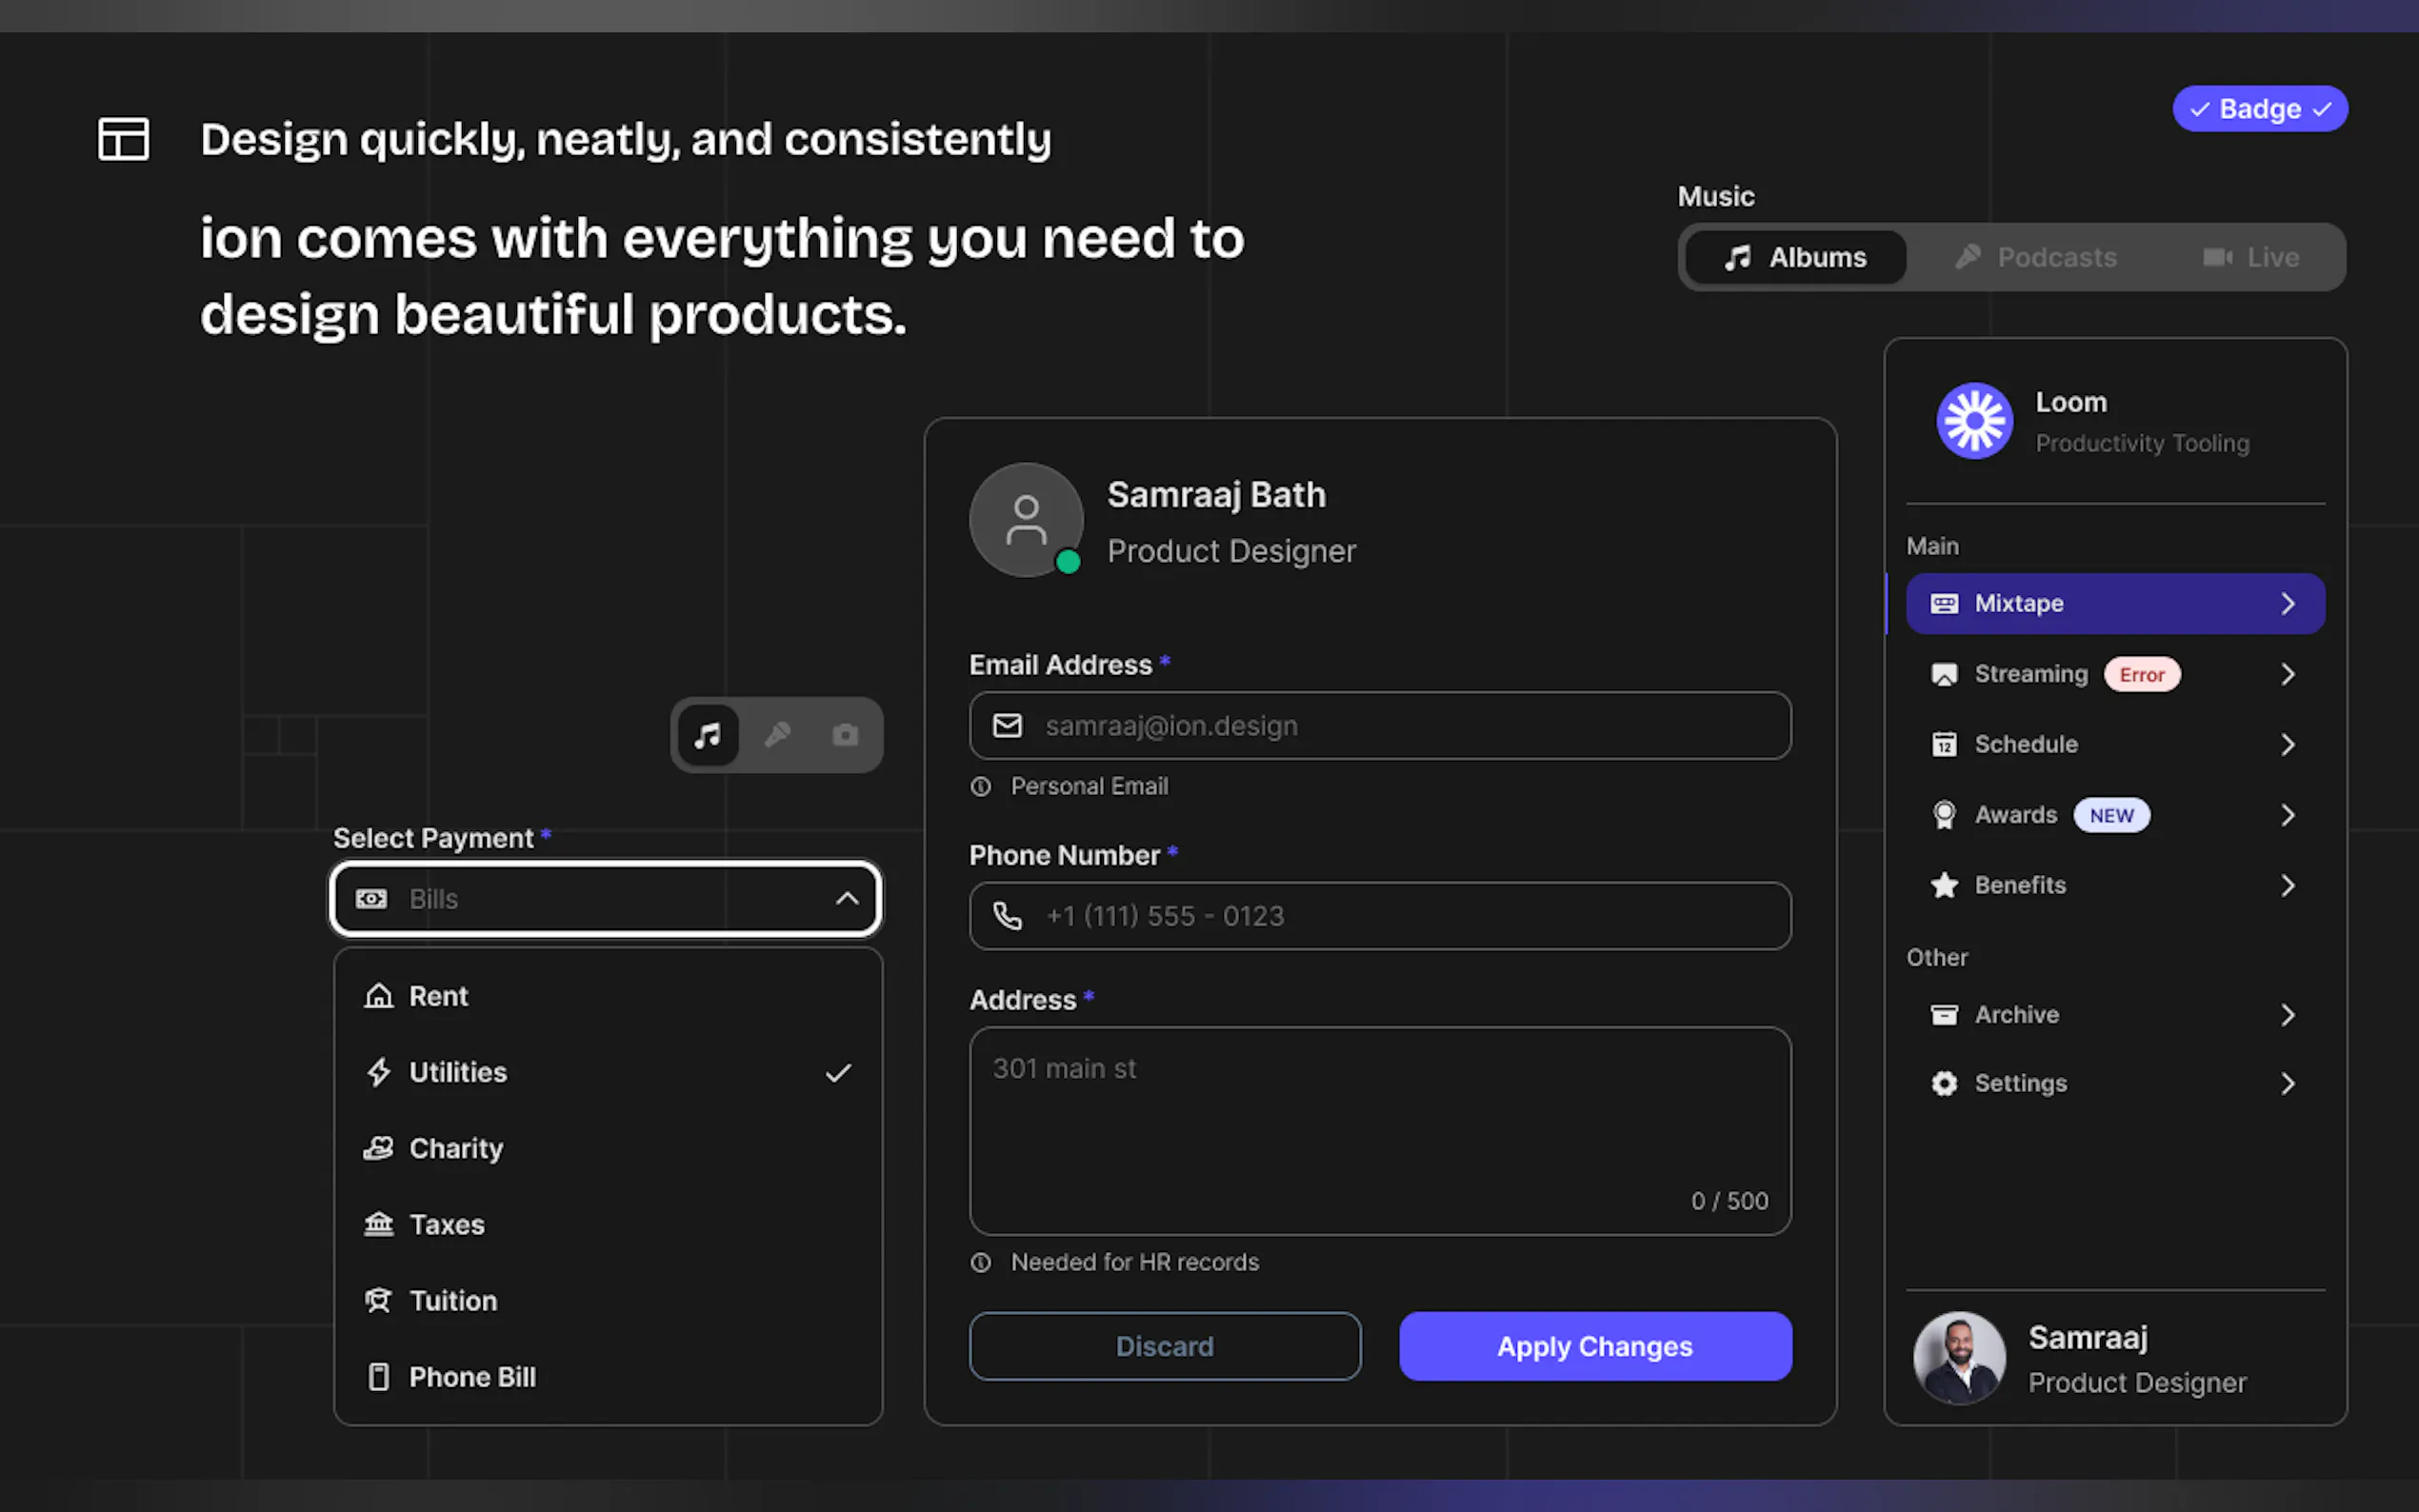Image resolution: width=2419 pixels, height=1512 pixels.
Task: Collapse the Select Payment Bills dropdown
Action: [x=846, y=898]
